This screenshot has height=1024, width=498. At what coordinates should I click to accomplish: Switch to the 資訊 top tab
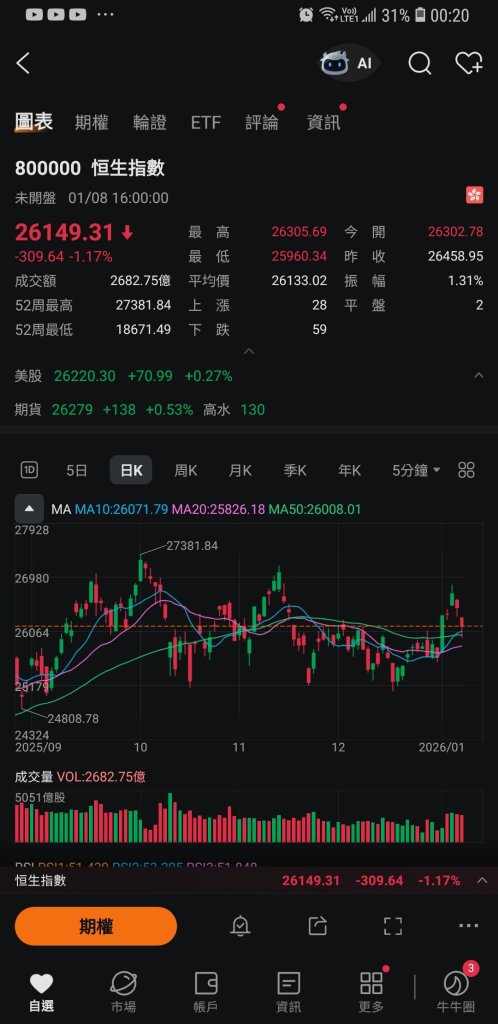(324, 122)
